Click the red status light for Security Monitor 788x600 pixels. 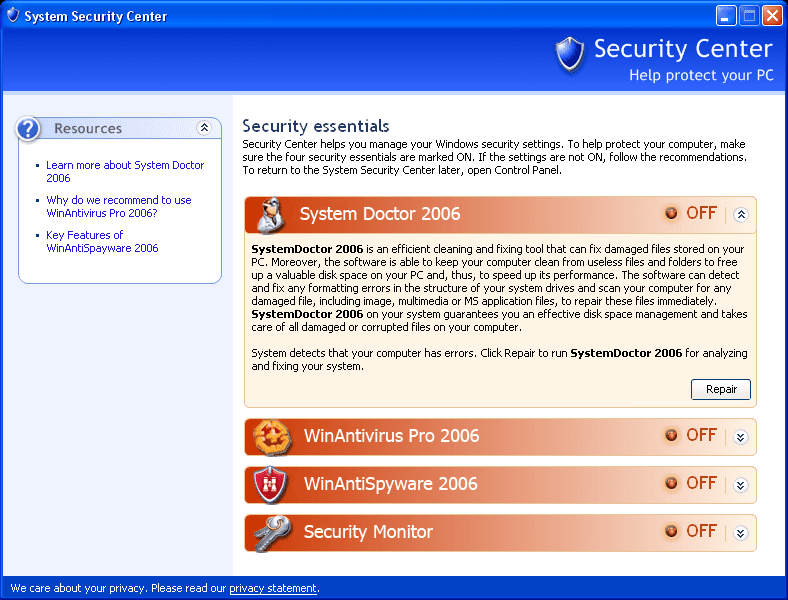tap(671, 531)
